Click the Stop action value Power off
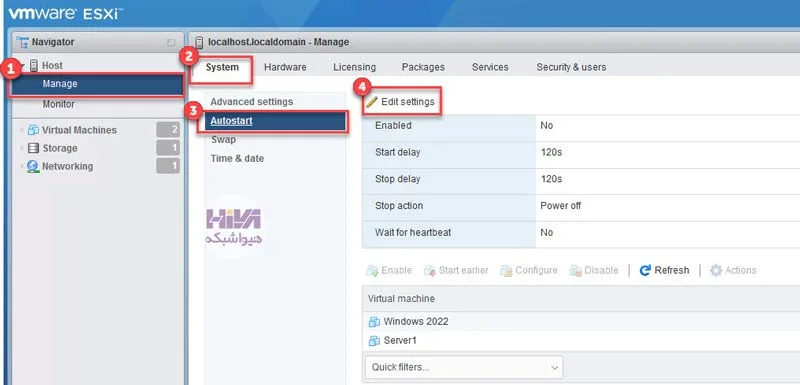Viewport: 800px width, 385px height. click(561, 206)
